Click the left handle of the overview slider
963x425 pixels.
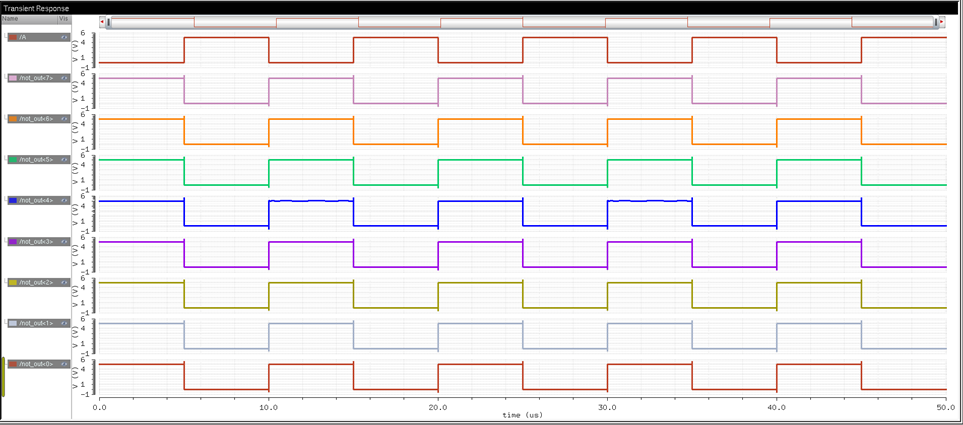[x=109, y=23]
